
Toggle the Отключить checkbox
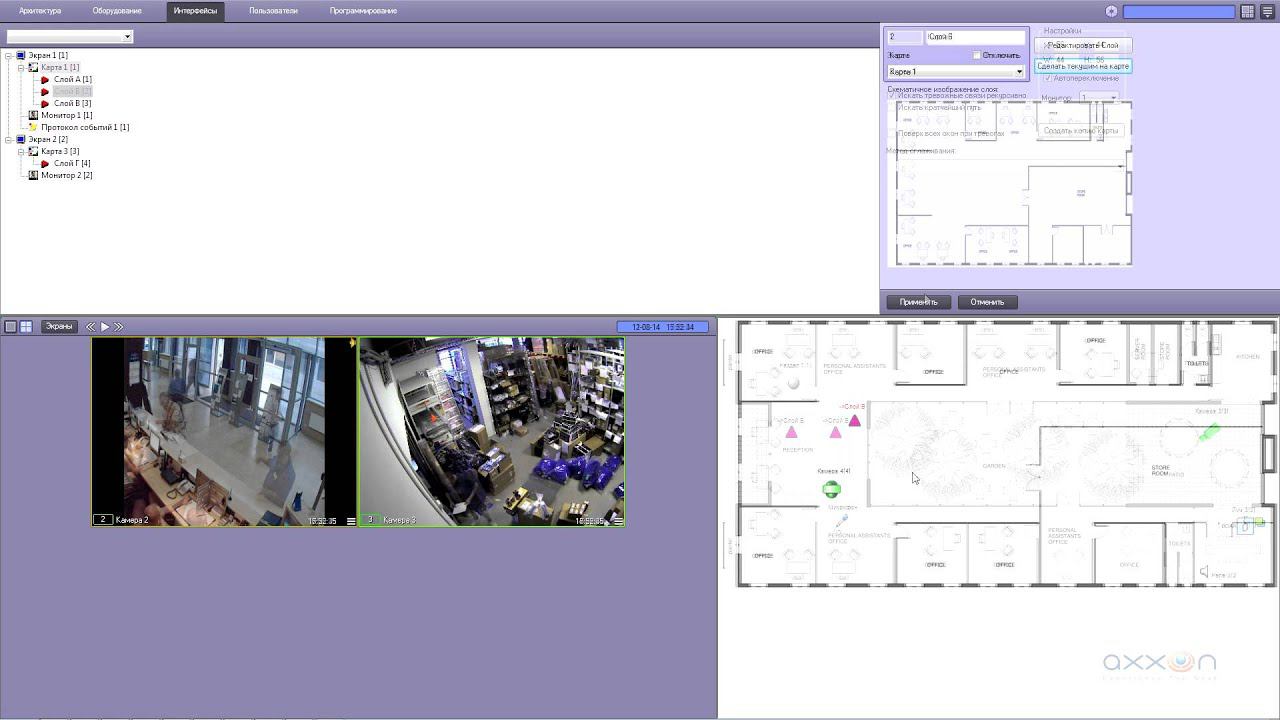click(x=977, y=55)
